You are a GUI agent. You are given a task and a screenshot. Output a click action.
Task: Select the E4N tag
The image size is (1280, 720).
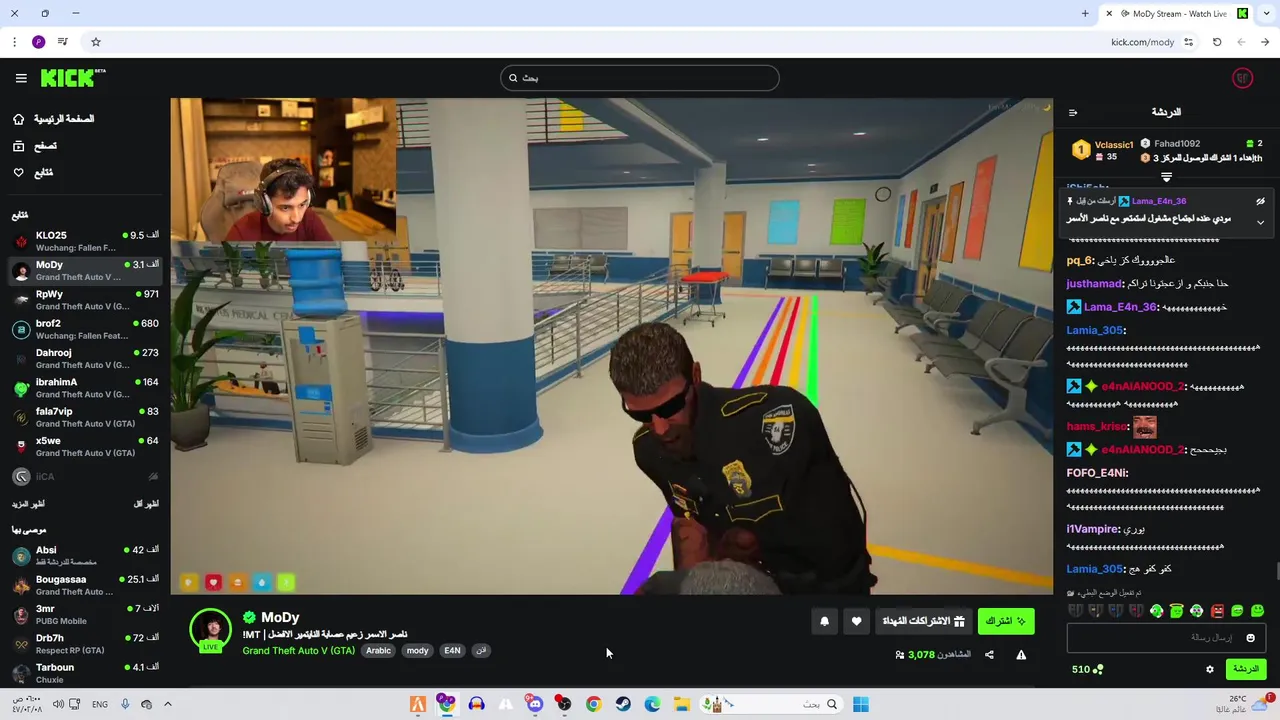pos(452,651)
